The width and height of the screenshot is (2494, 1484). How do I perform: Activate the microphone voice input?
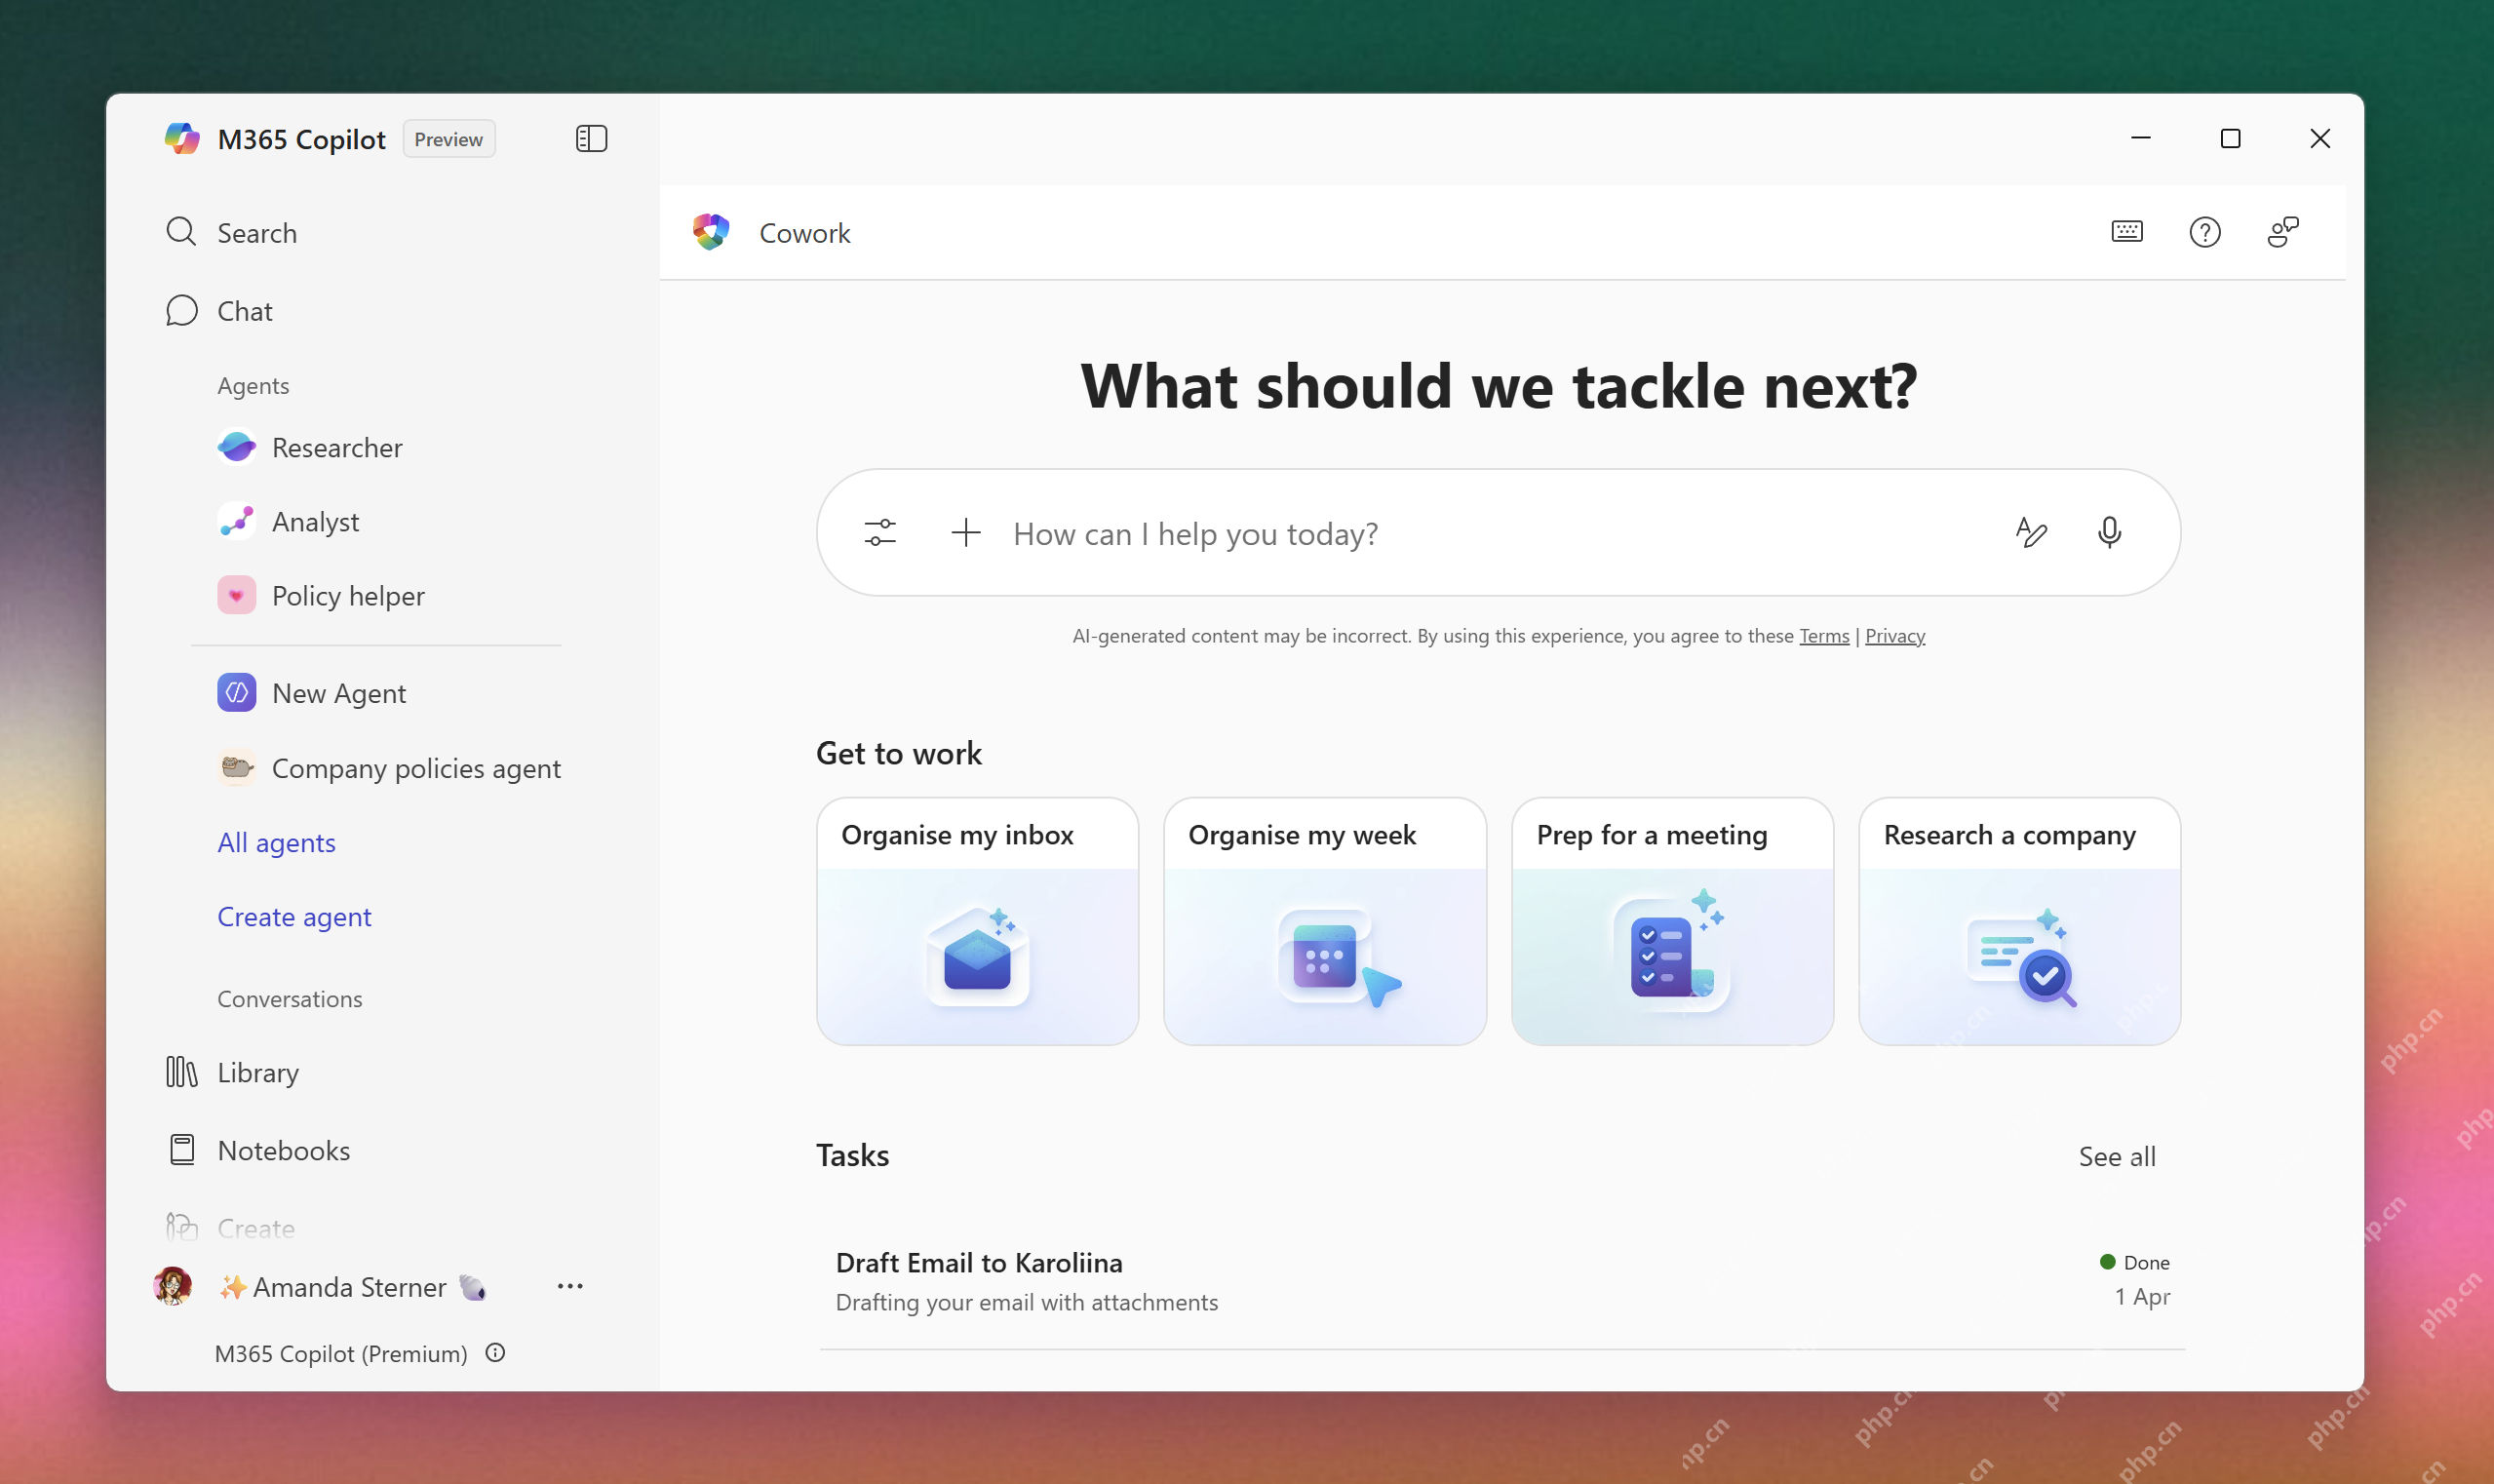[x=2109, y=532]
